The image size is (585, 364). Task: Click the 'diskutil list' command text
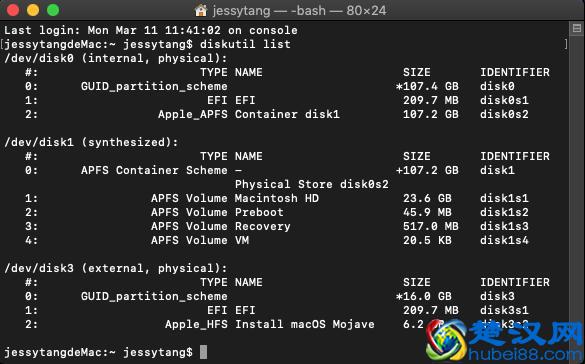[x=245, y=44]
